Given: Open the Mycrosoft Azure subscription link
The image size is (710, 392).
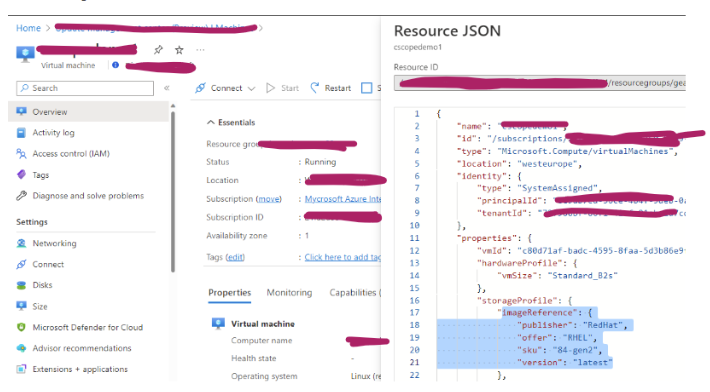Looking at the screenshot, I should pyautogui.click(x=343, y=199).
